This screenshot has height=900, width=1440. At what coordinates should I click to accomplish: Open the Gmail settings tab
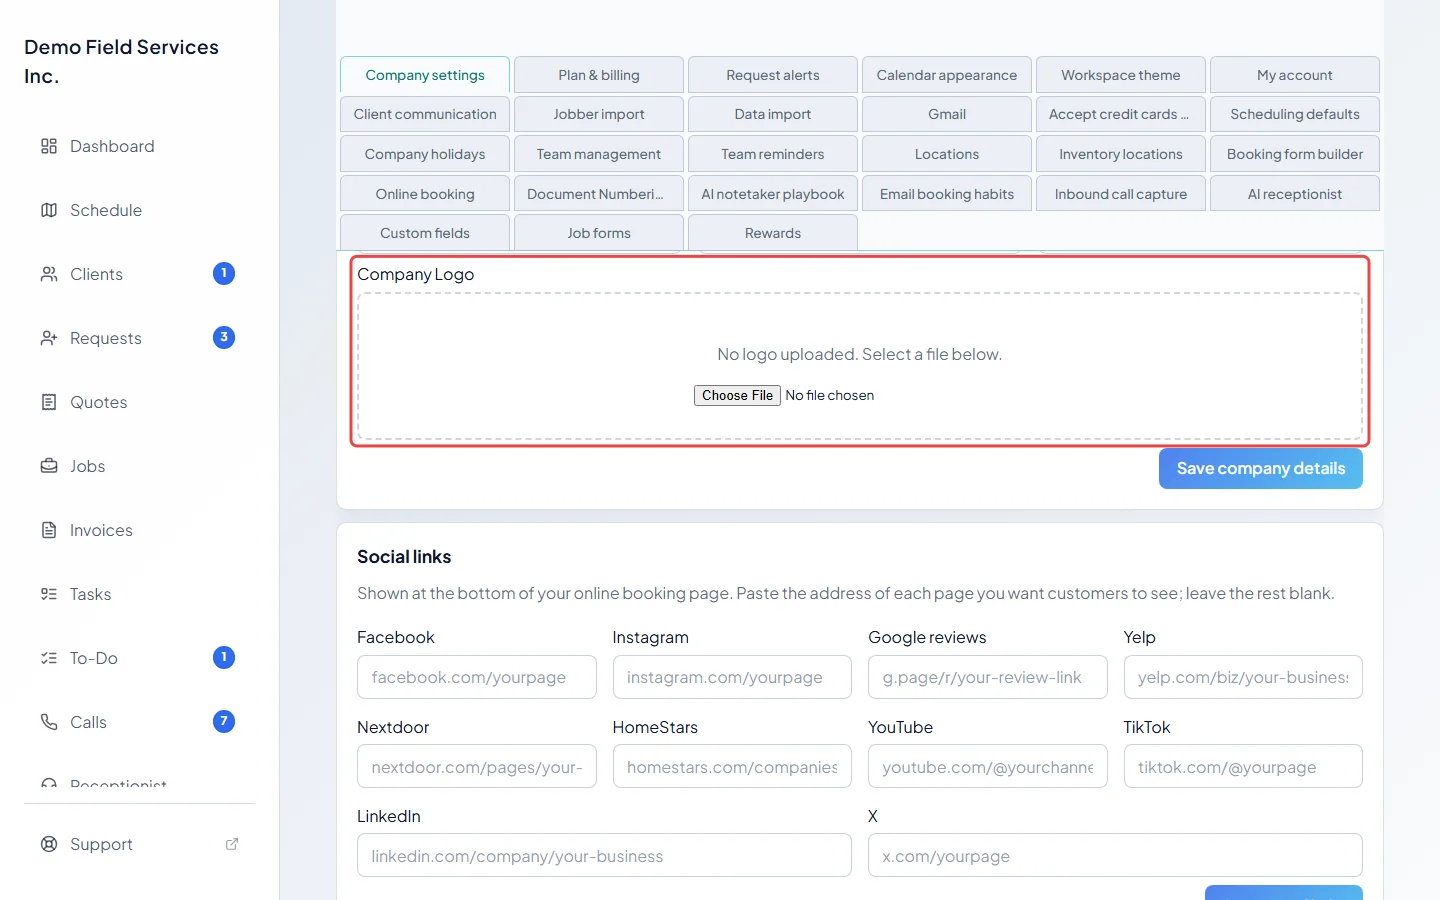pyautogui.click(x=947, y=114)
